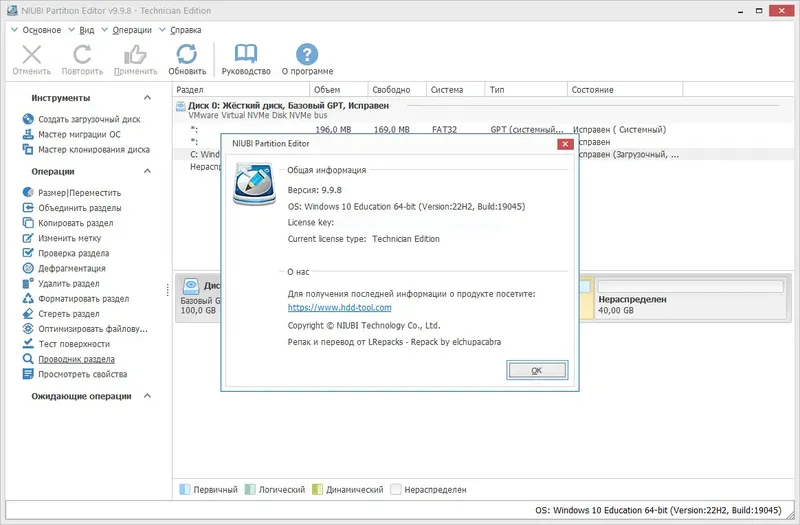Click the Диск 0 header row text

[288, 106]
